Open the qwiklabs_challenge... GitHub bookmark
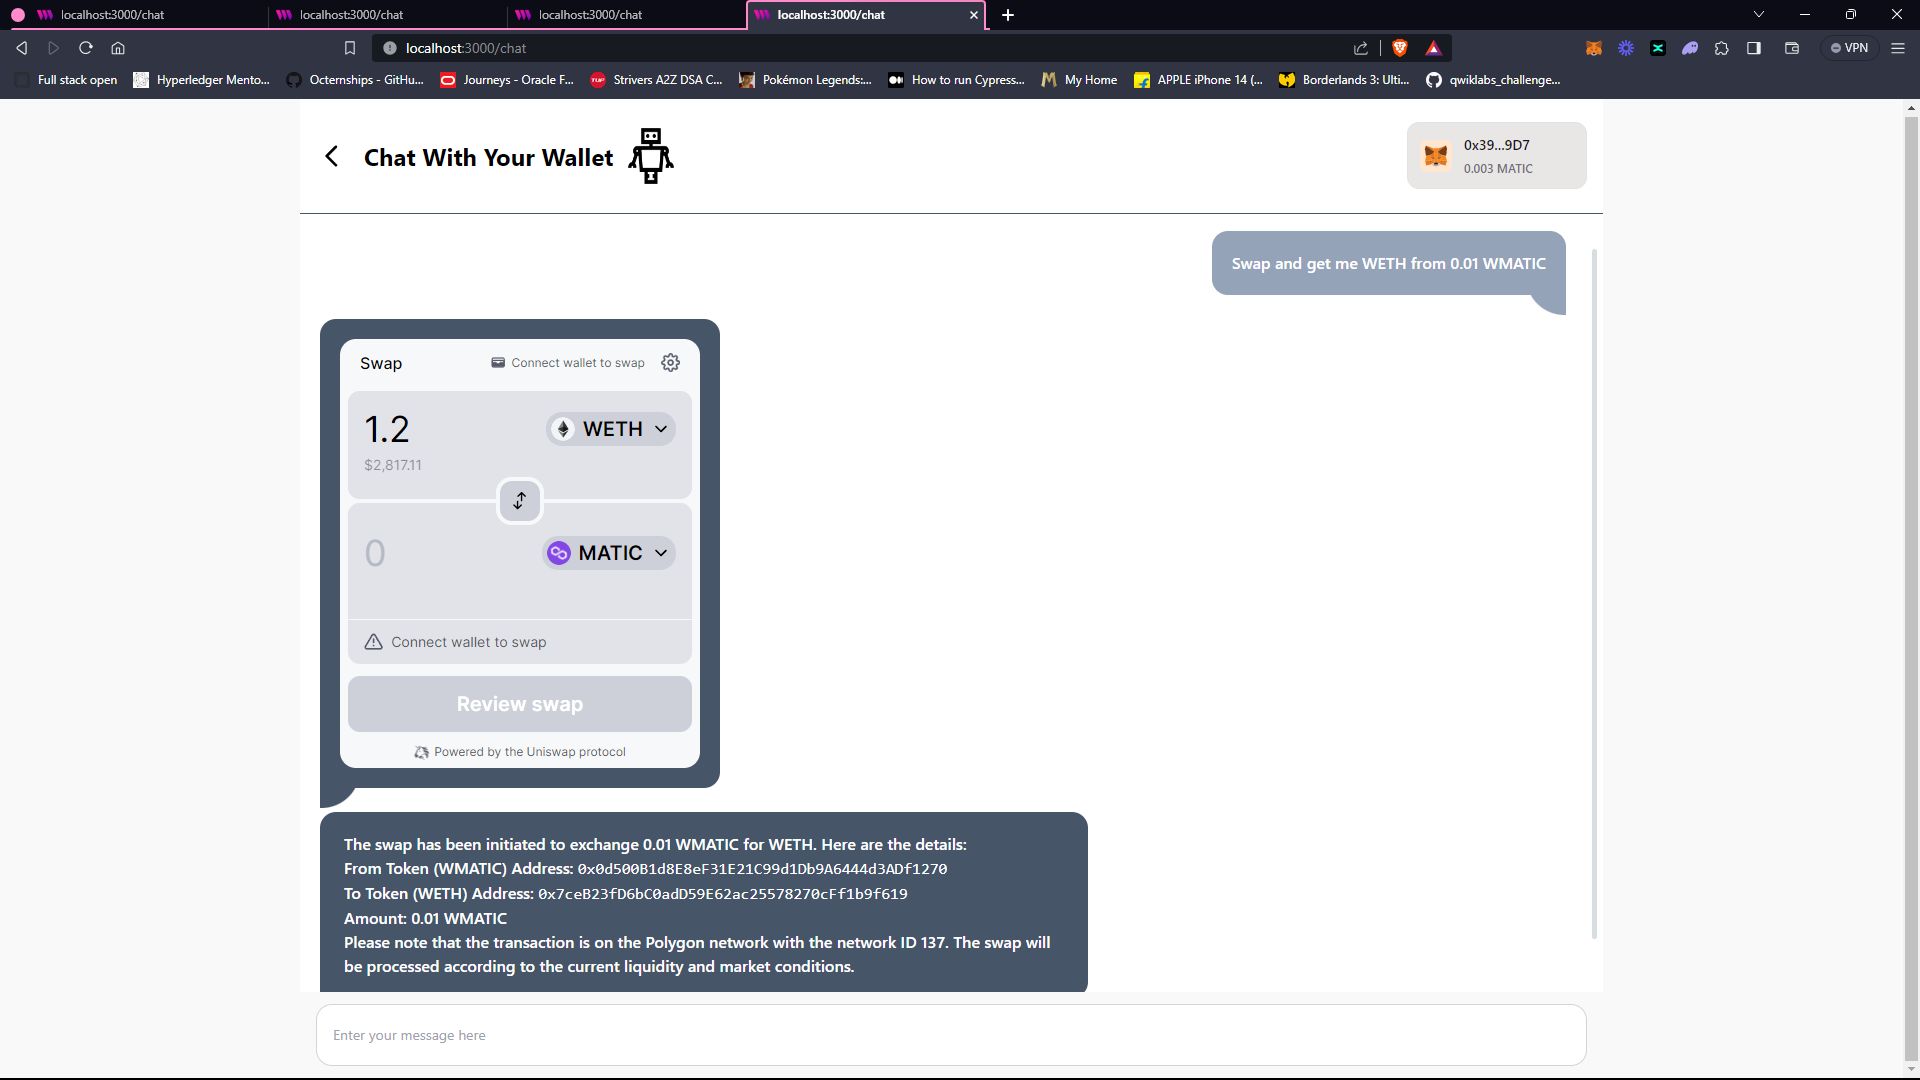The width and height of the screenshot is (1920, 1080). (x=1493, y=80)
